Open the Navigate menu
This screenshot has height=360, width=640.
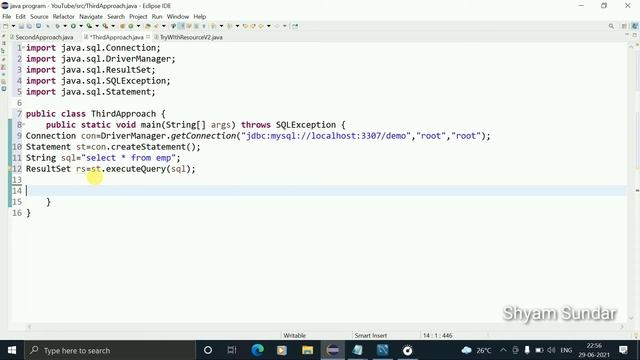coord(91,16)
